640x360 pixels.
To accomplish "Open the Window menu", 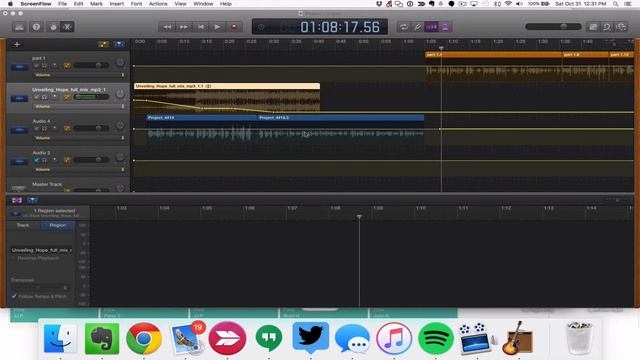I will click(x=203, y=4).
